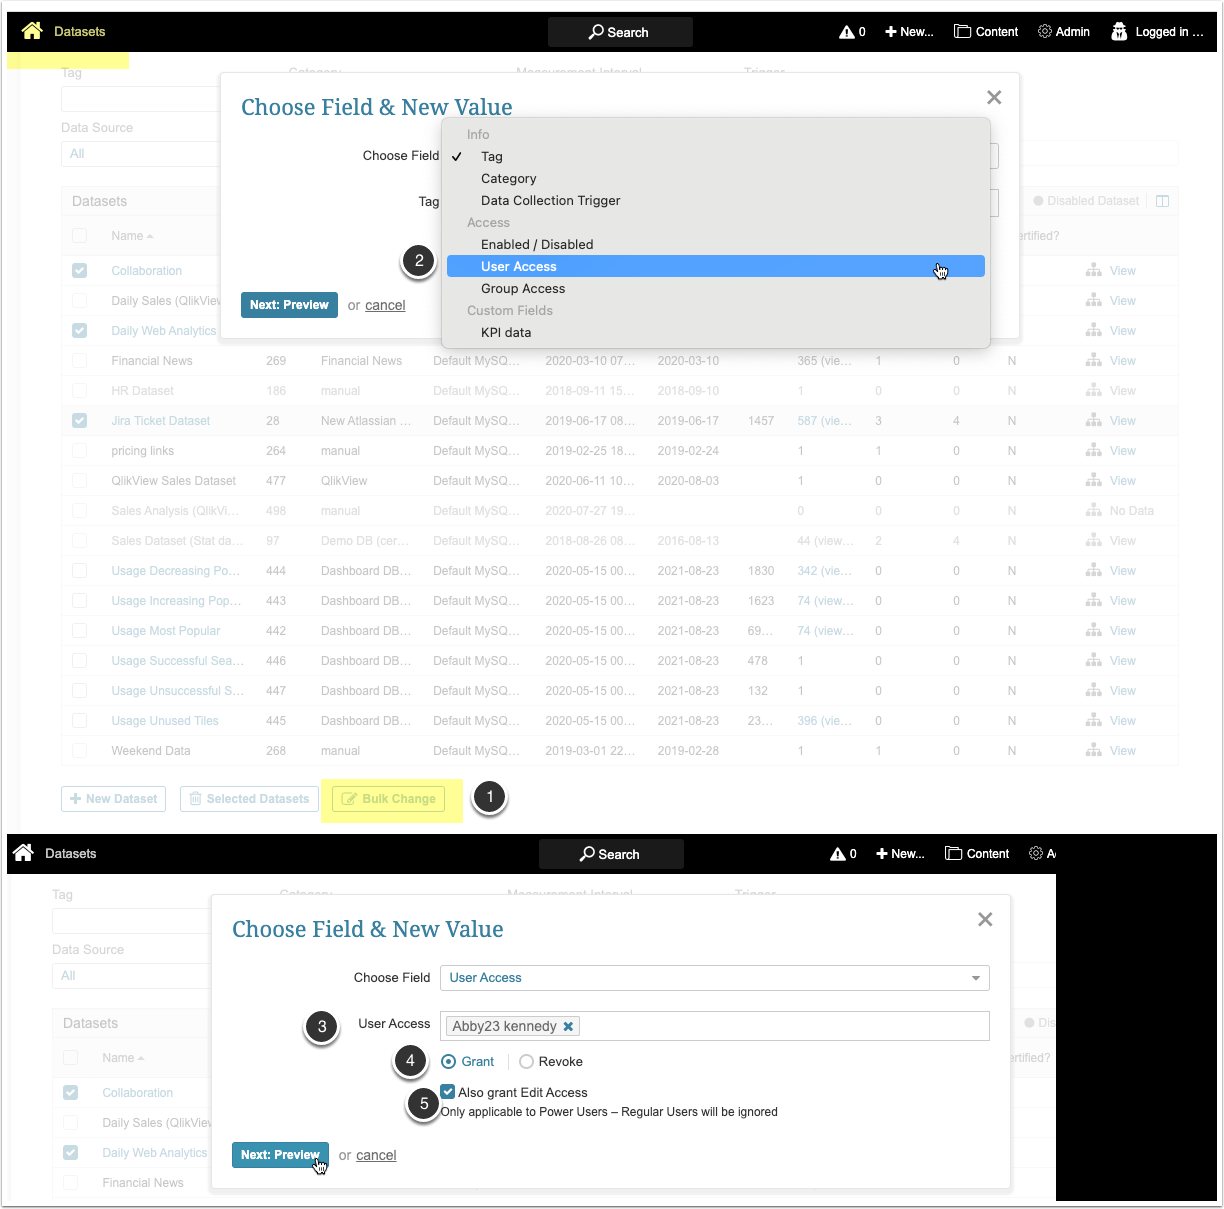Click Logged in user icon
This screenshot has width=1224, height=1209.
(x=1119, y=32)
